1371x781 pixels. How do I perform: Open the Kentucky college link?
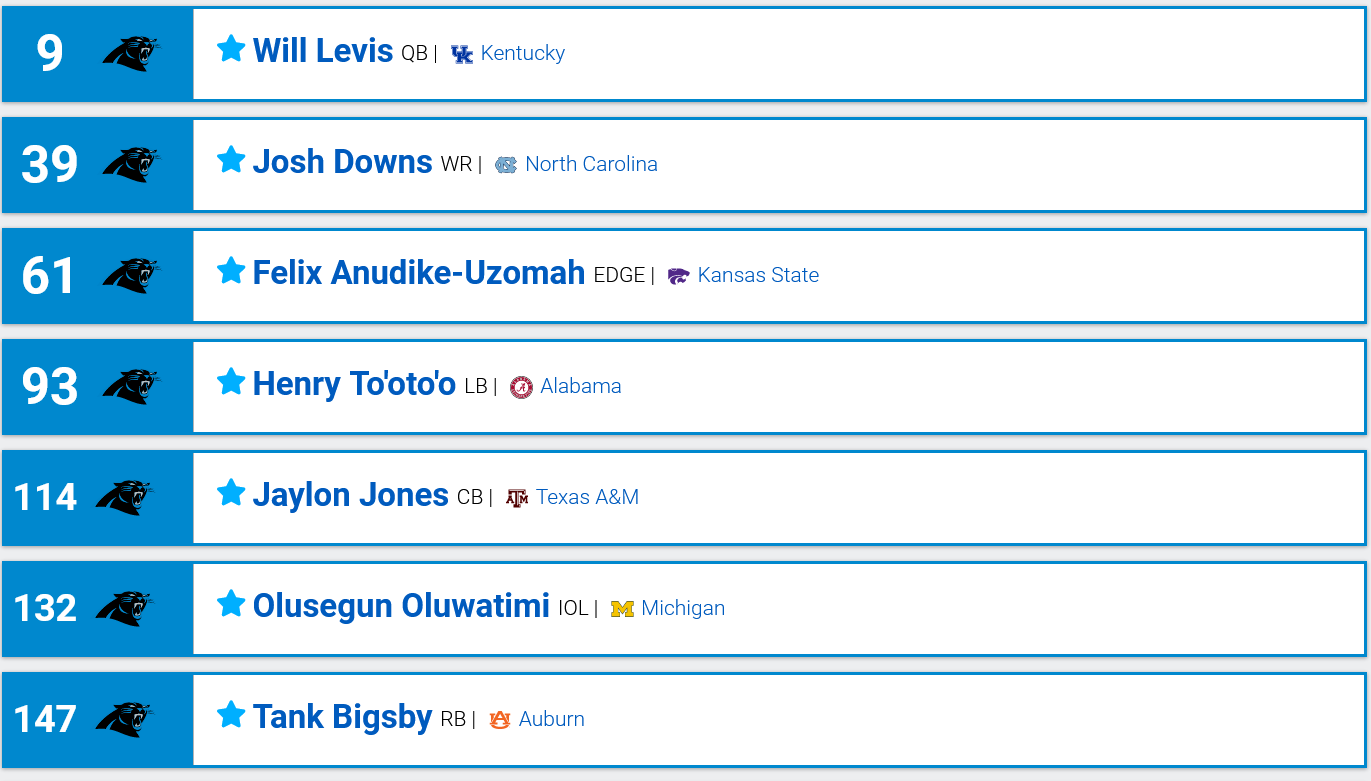(x=523, y=53)
